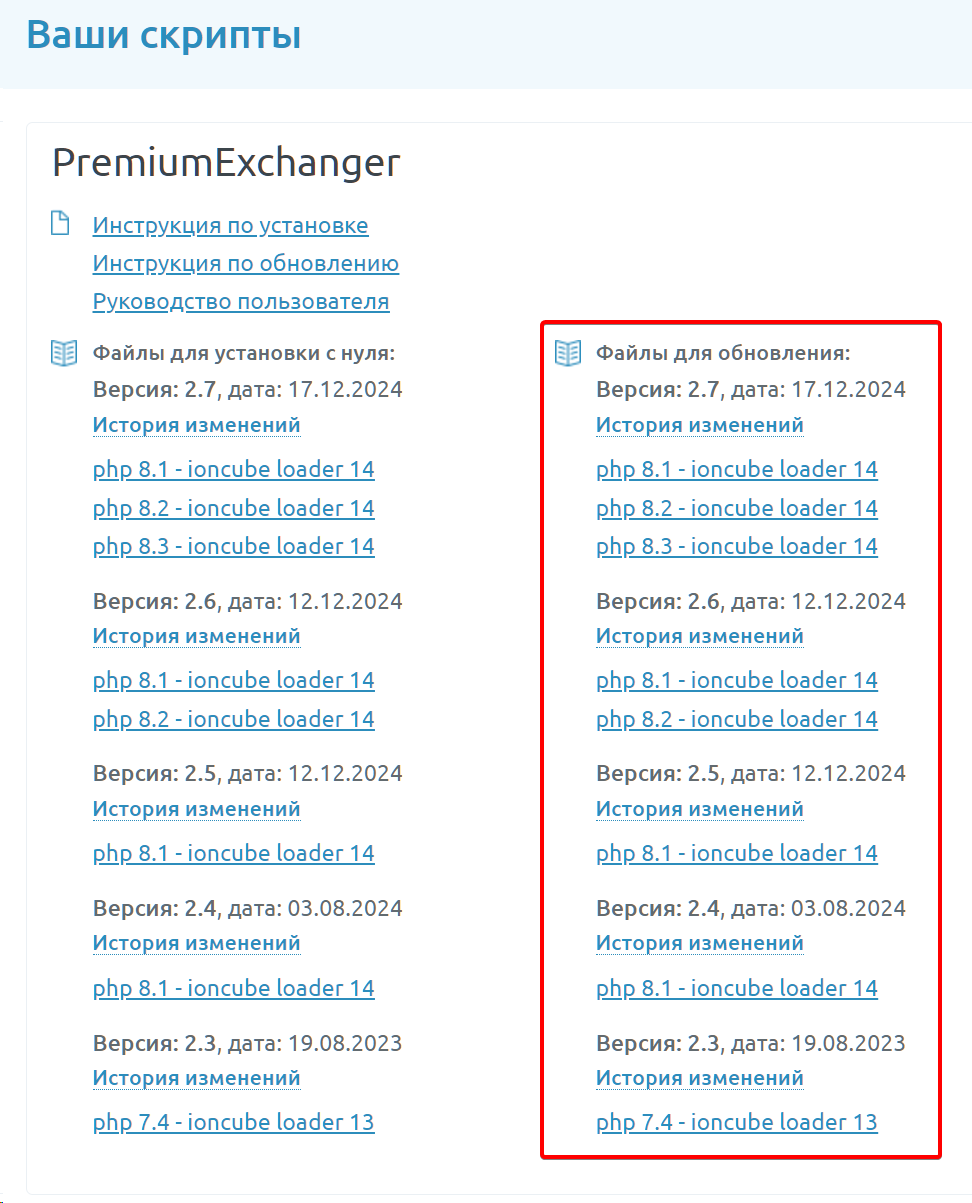Open version 2.7 changelog in the installation column

click(x=196, y=425)
